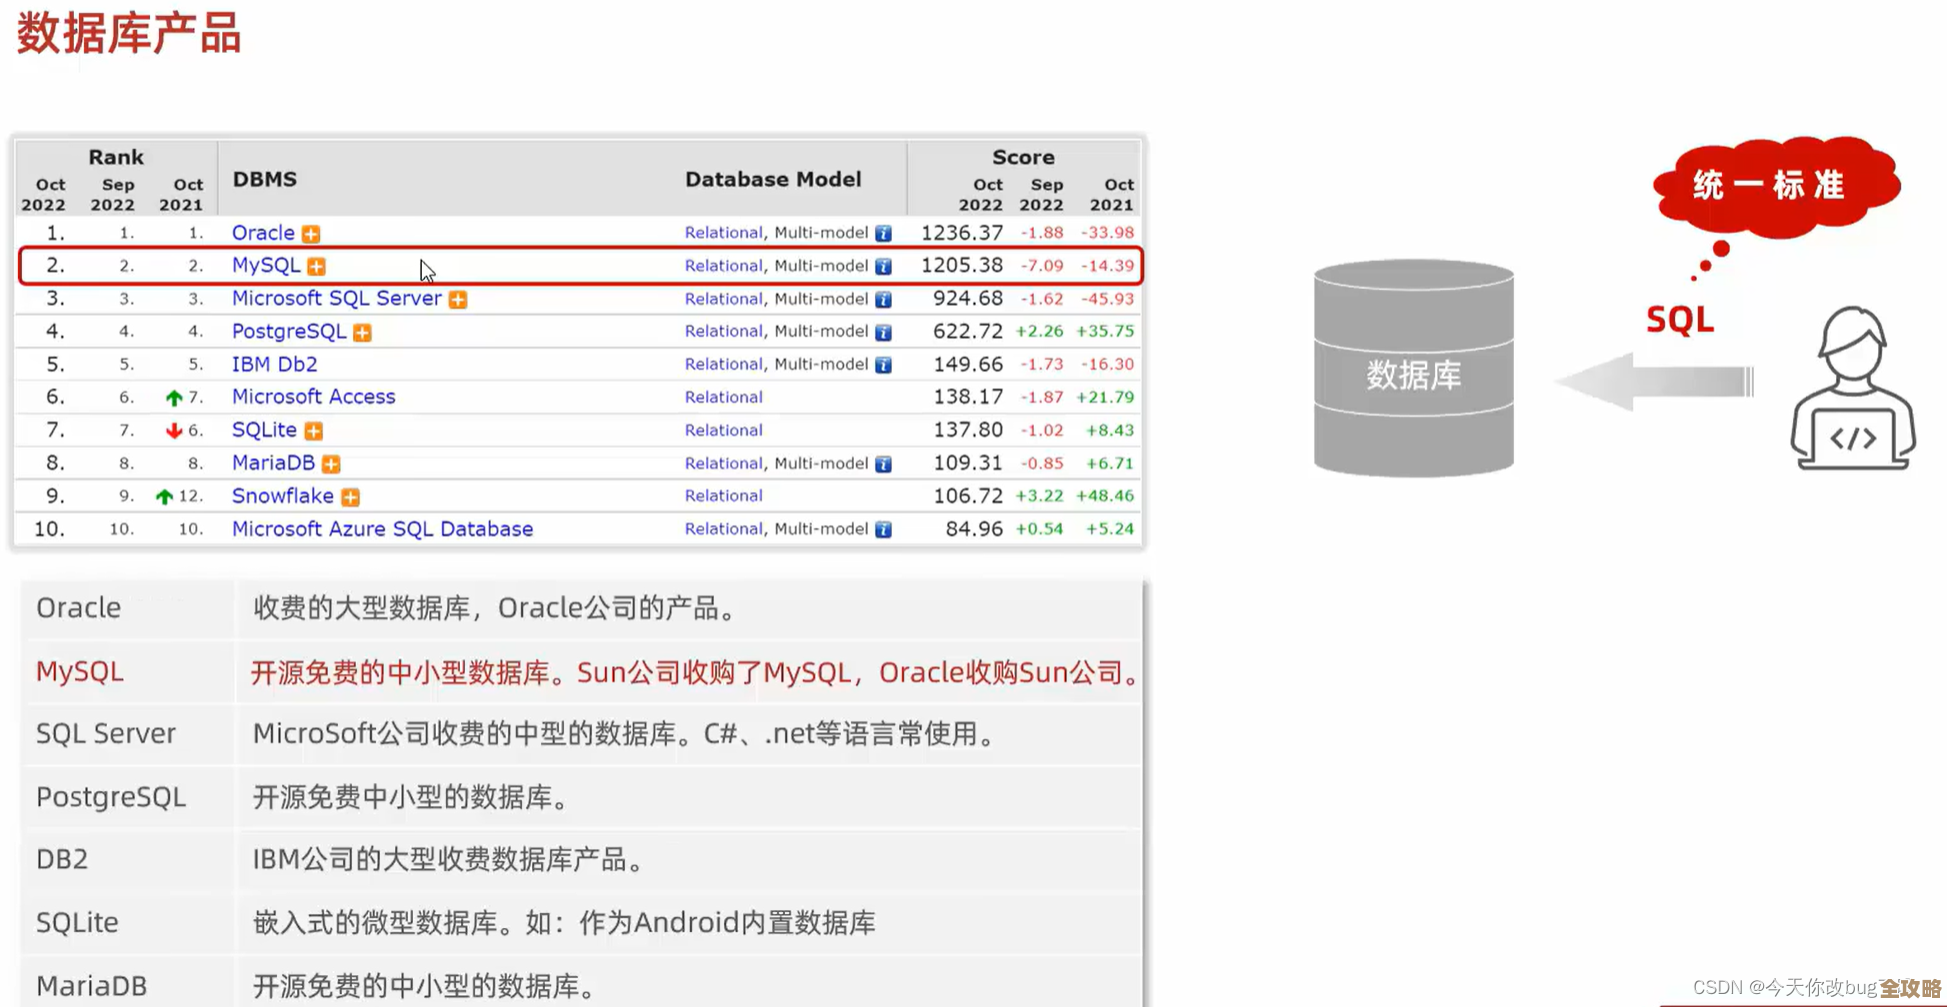Click the DBMS column header

pyautogui.click(x=264, y=178)
